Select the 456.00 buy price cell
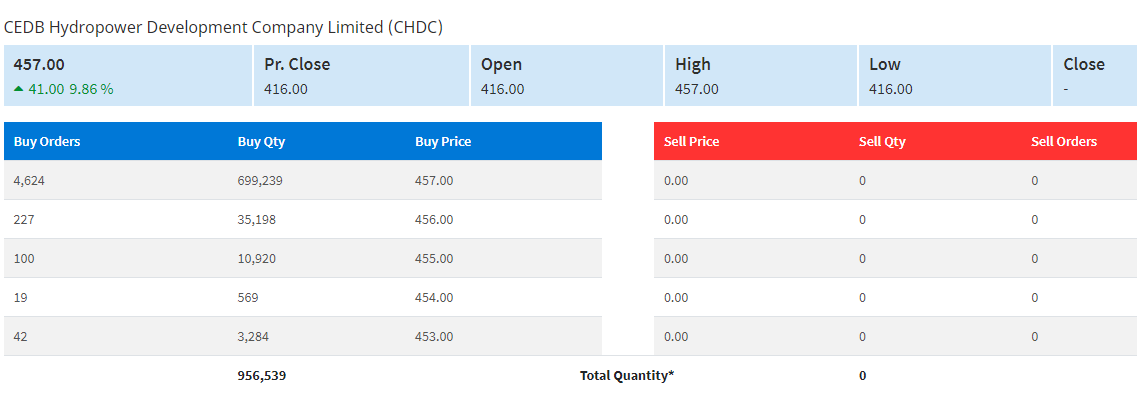Screen dimensions: 1137x400 434,220
